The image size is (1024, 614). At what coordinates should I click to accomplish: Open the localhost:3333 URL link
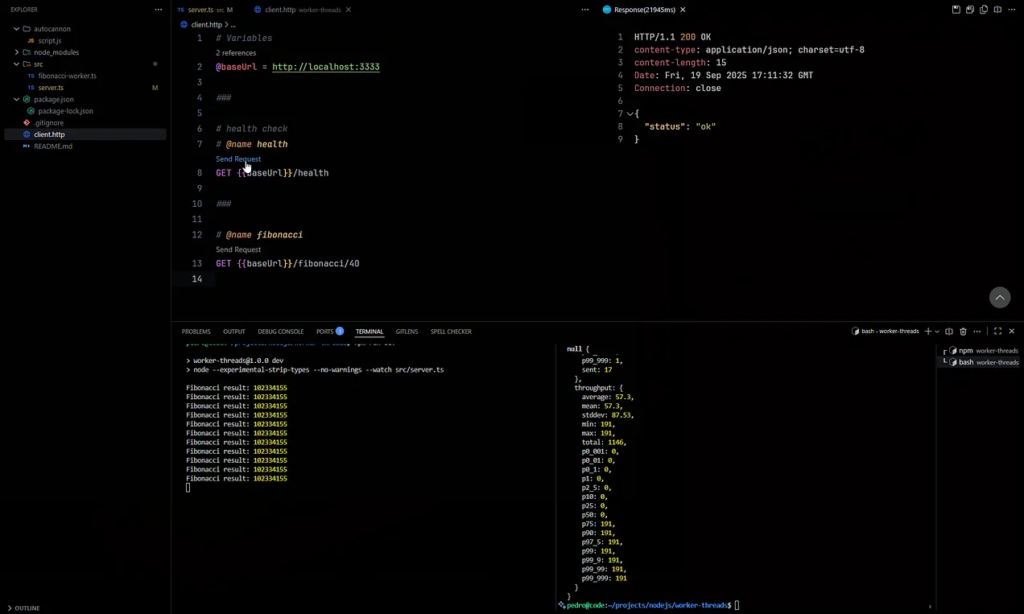[x=325, y=67]
